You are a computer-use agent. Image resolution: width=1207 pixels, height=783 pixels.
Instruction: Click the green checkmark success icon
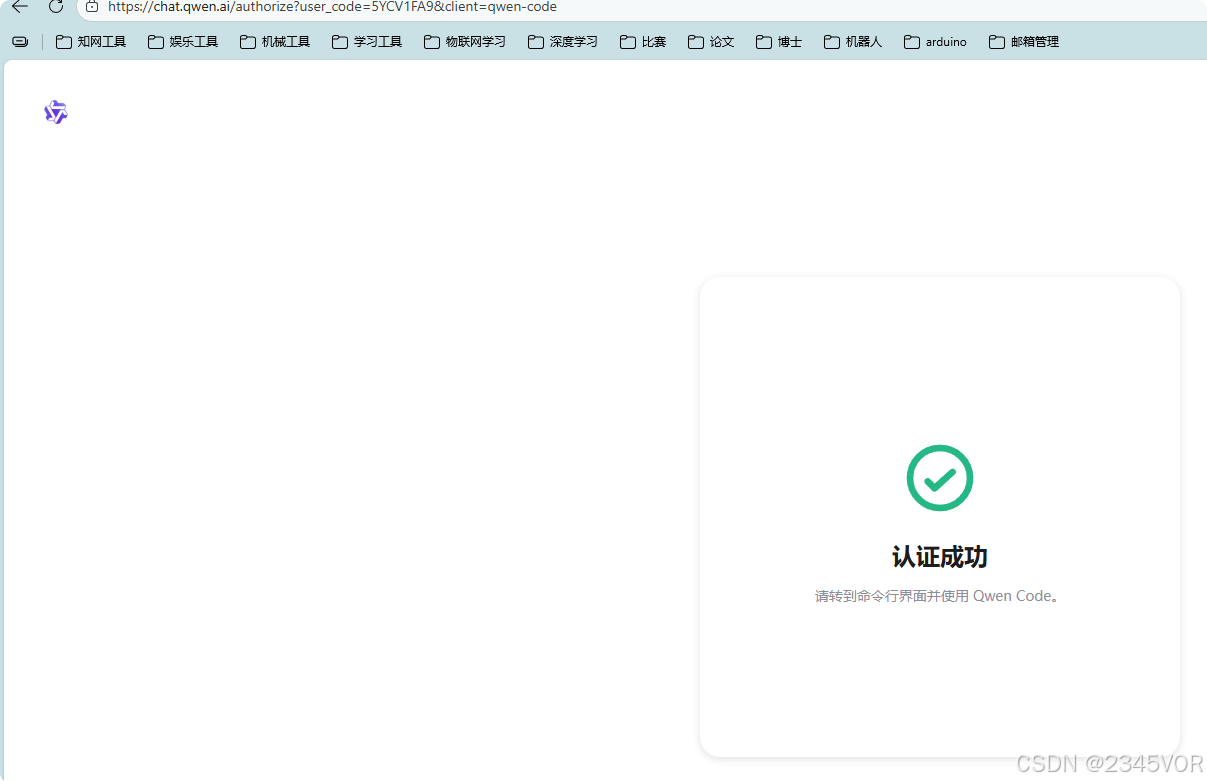[x=939, y=478]
